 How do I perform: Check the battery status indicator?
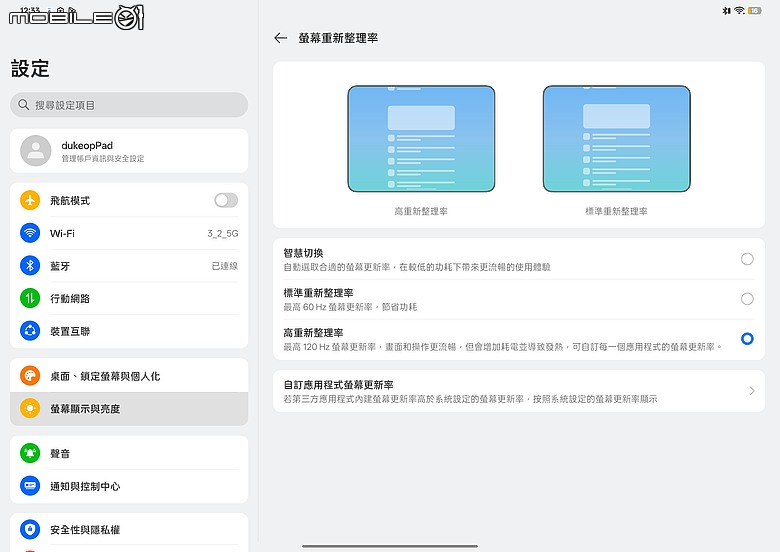coord(755,10)
